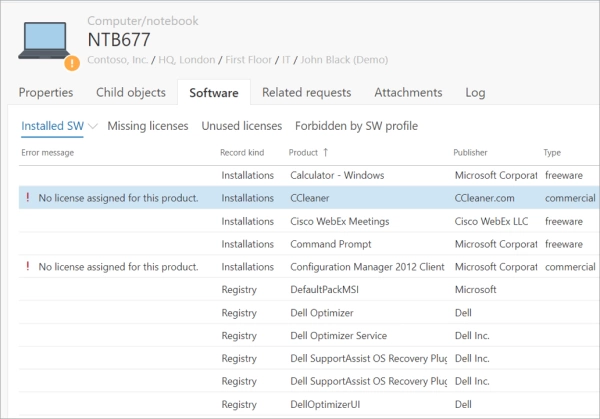
Task: Select the Dell Optimizer registry row
Action: click(309, 313)
